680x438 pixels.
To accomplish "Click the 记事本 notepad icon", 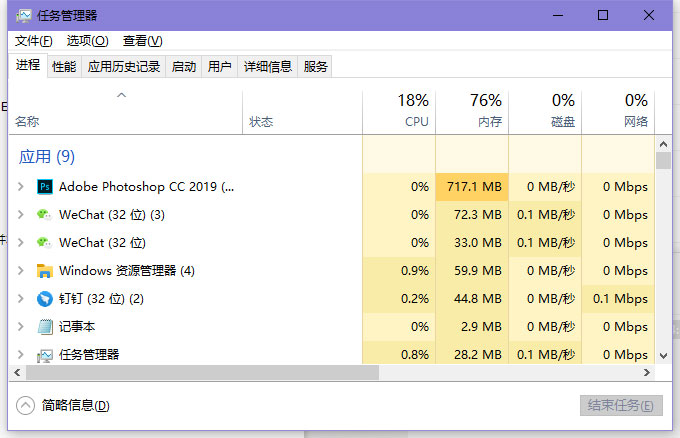I will pos(45,327).
